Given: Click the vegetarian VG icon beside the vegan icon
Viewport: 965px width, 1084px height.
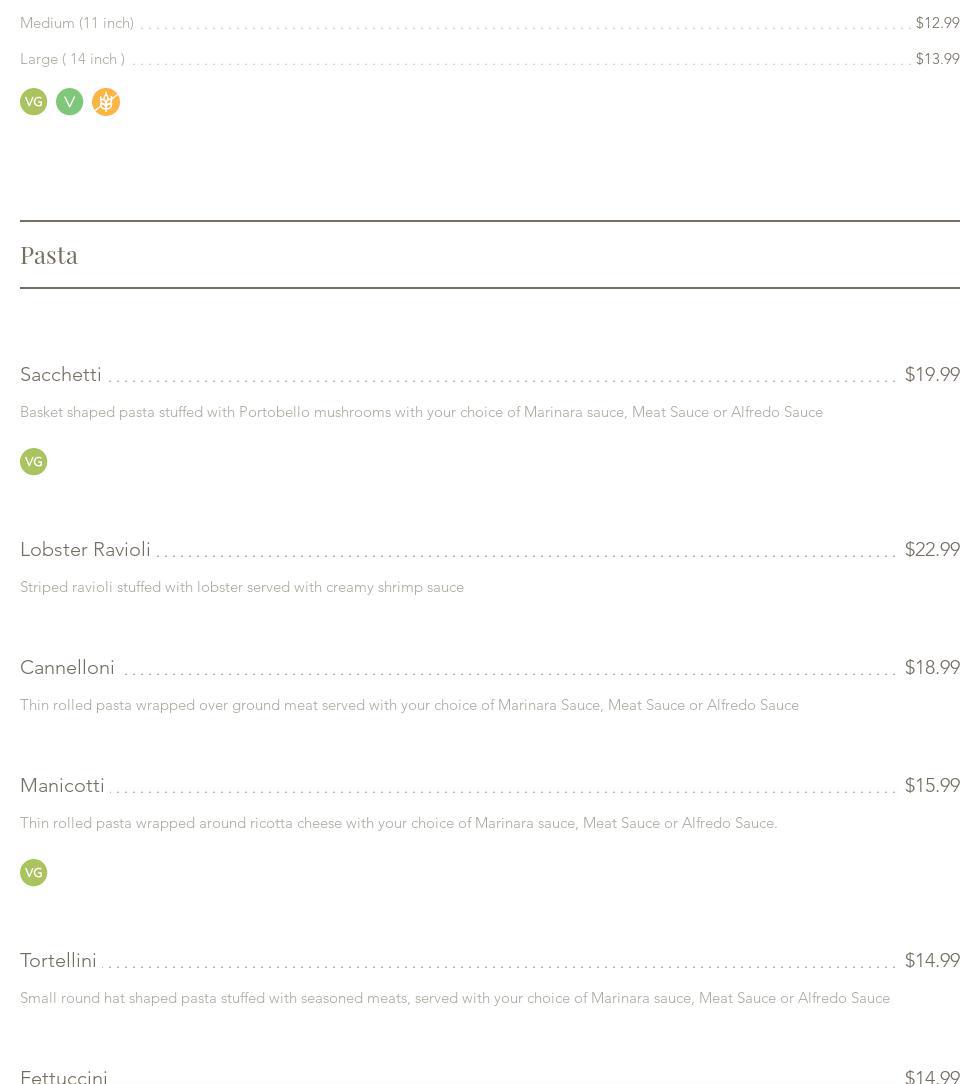Looking at the screenshot, I should [x=34, y=102].
